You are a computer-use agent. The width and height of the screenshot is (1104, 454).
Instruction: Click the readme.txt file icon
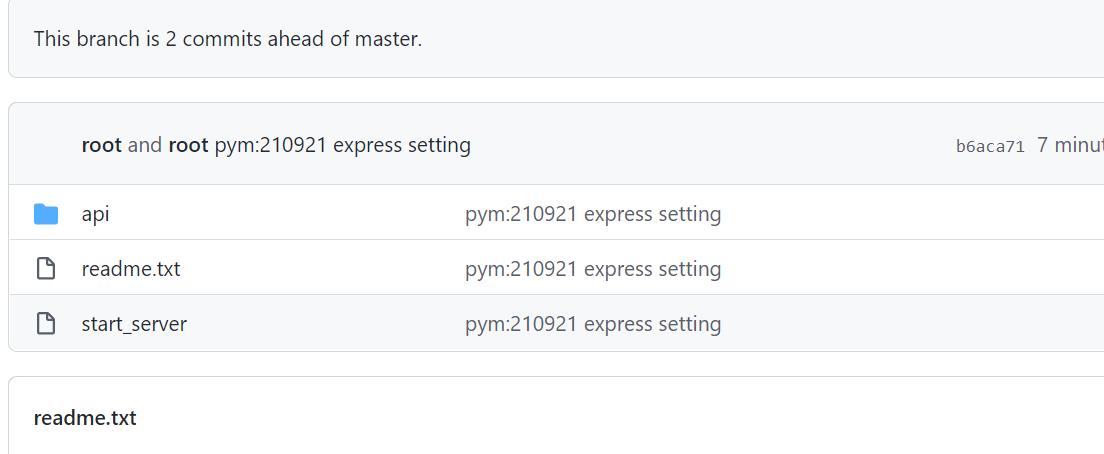point(46,269)
